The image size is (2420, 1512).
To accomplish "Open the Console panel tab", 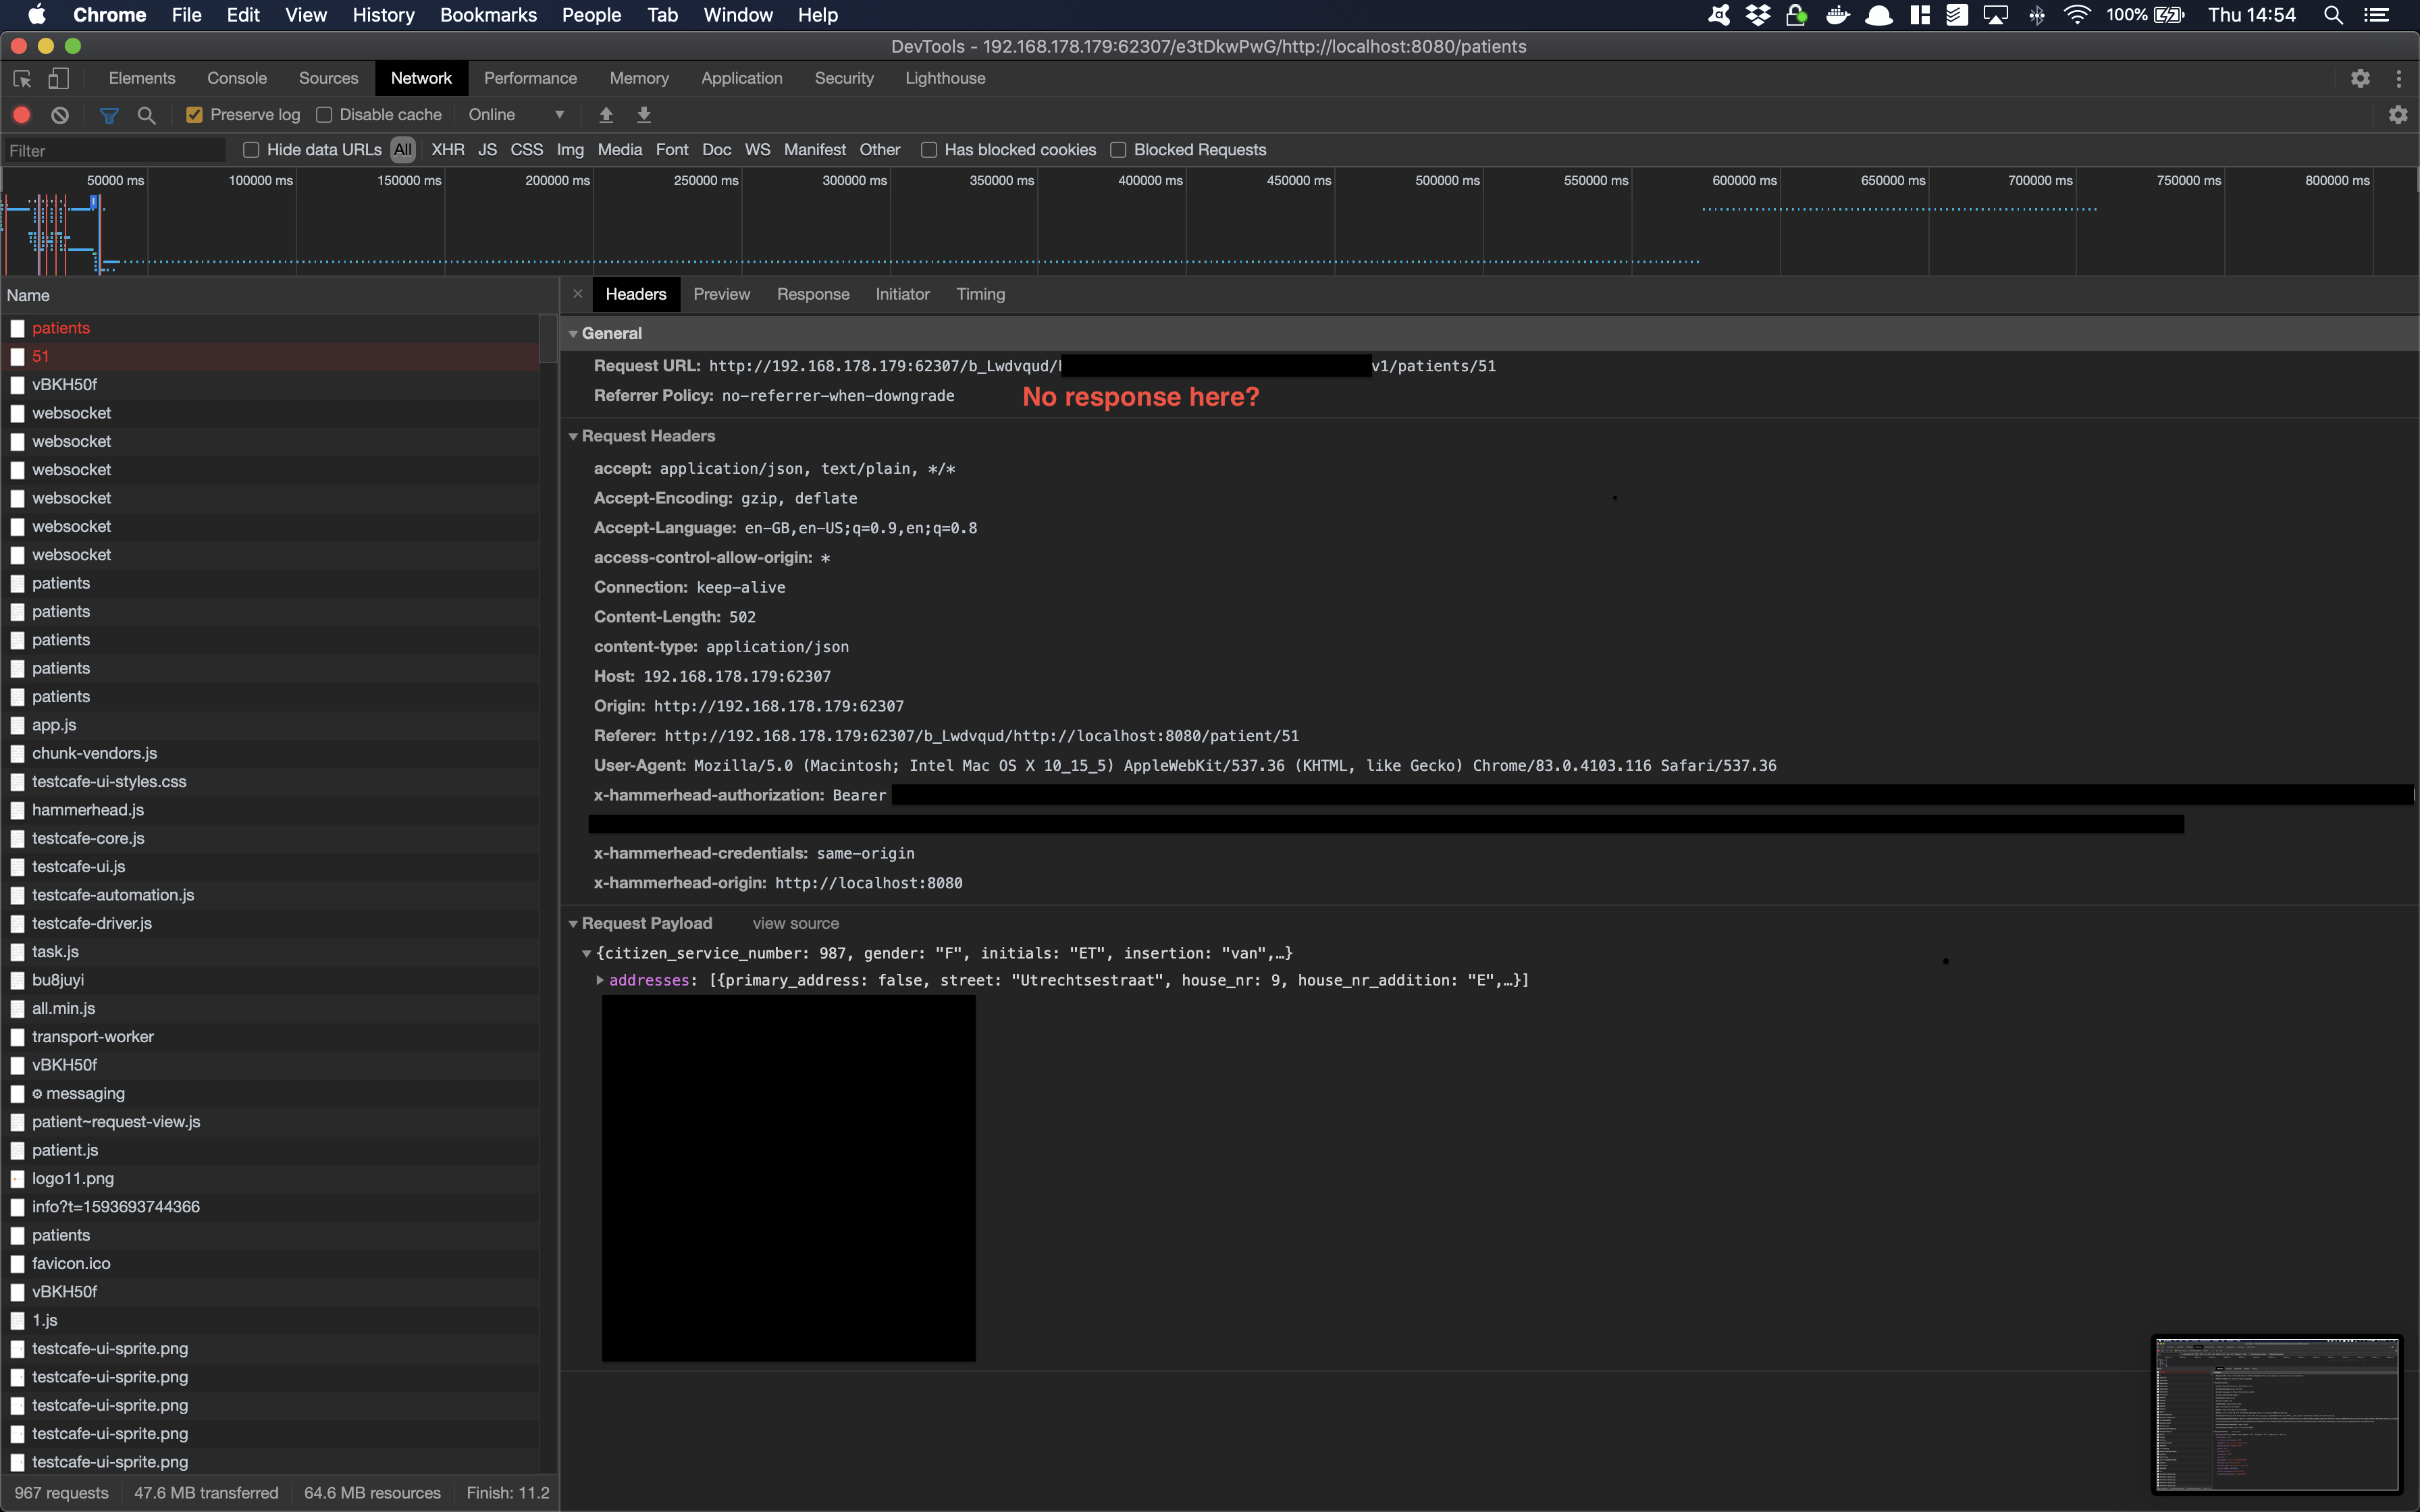I will pos(236,78).
